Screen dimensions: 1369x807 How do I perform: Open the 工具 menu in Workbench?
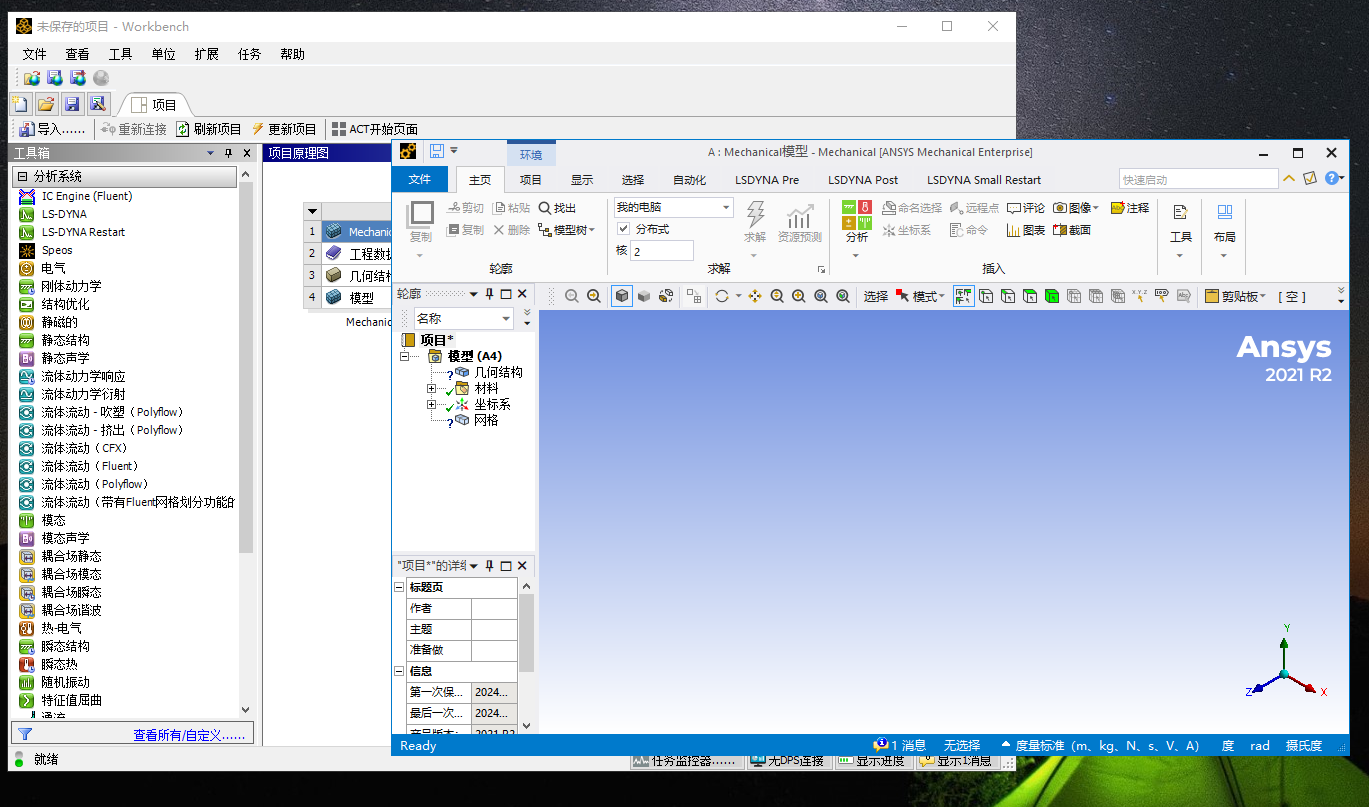[120, 54]
